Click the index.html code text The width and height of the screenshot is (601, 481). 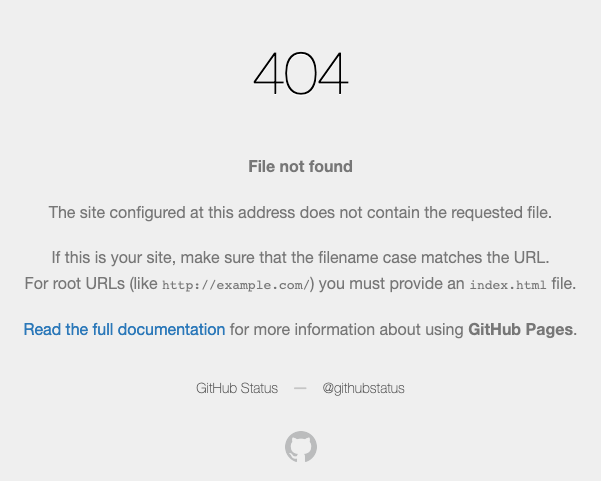(508, 285)
